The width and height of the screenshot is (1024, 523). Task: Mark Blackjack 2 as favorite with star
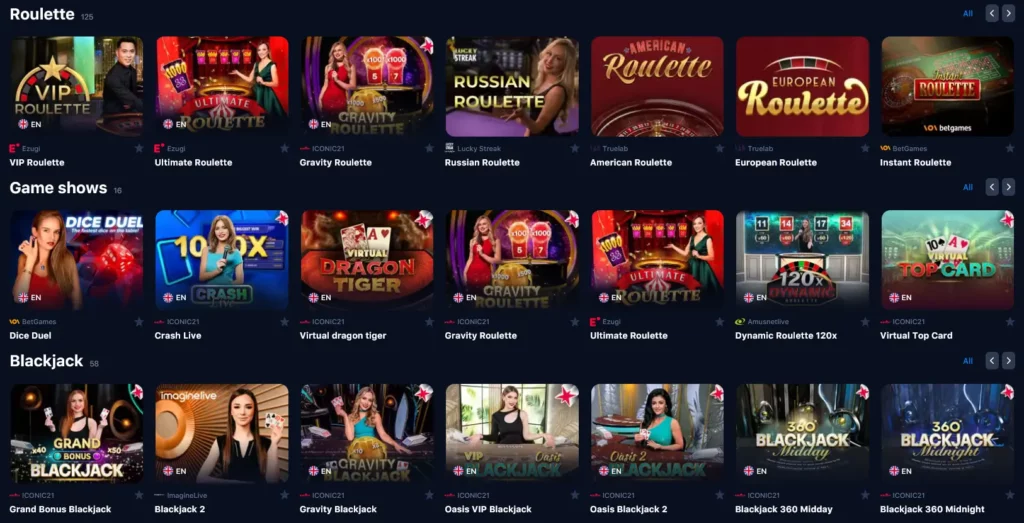[x=284, y=495]
